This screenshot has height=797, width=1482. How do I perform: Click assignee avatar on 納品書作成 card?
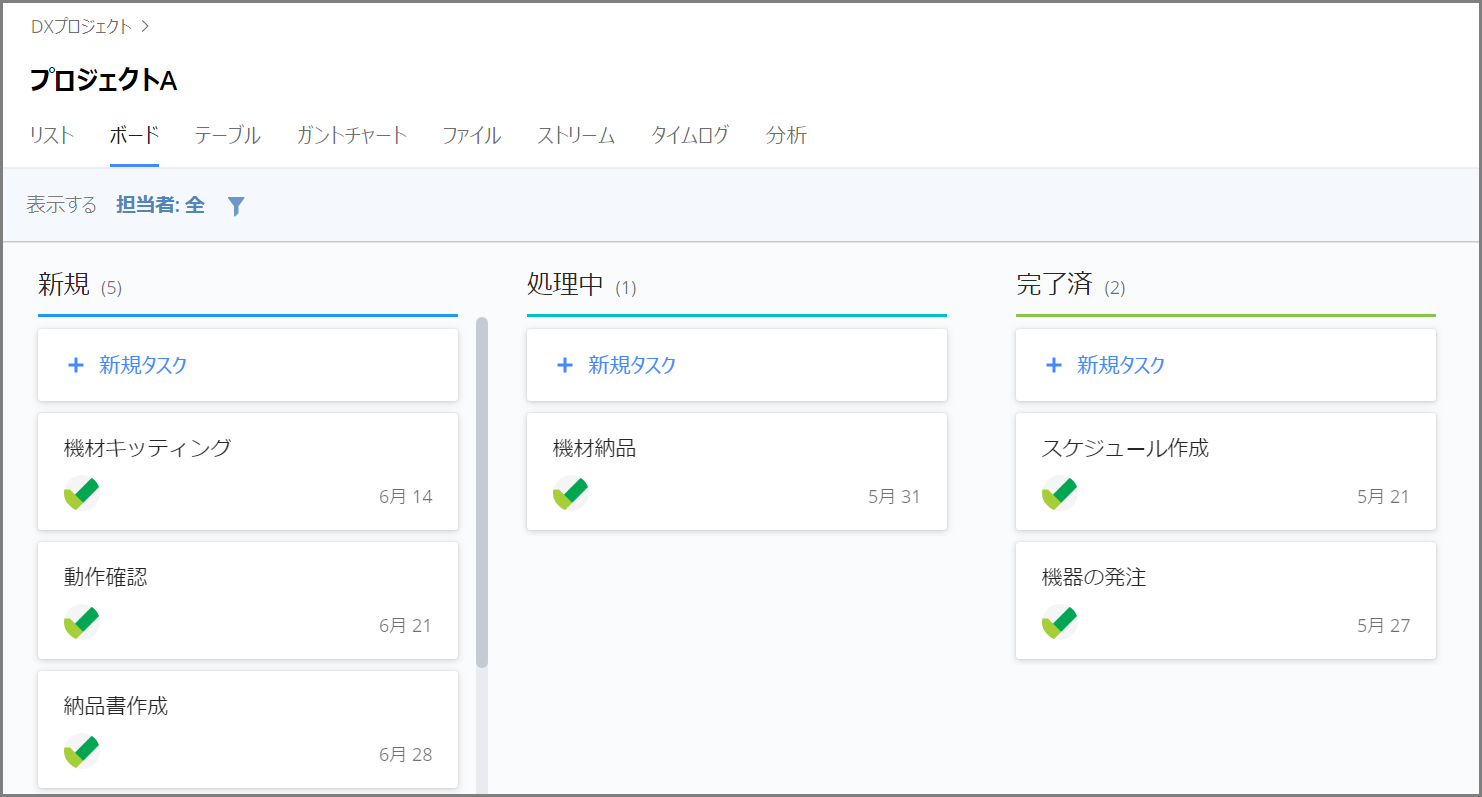[82, 751]
